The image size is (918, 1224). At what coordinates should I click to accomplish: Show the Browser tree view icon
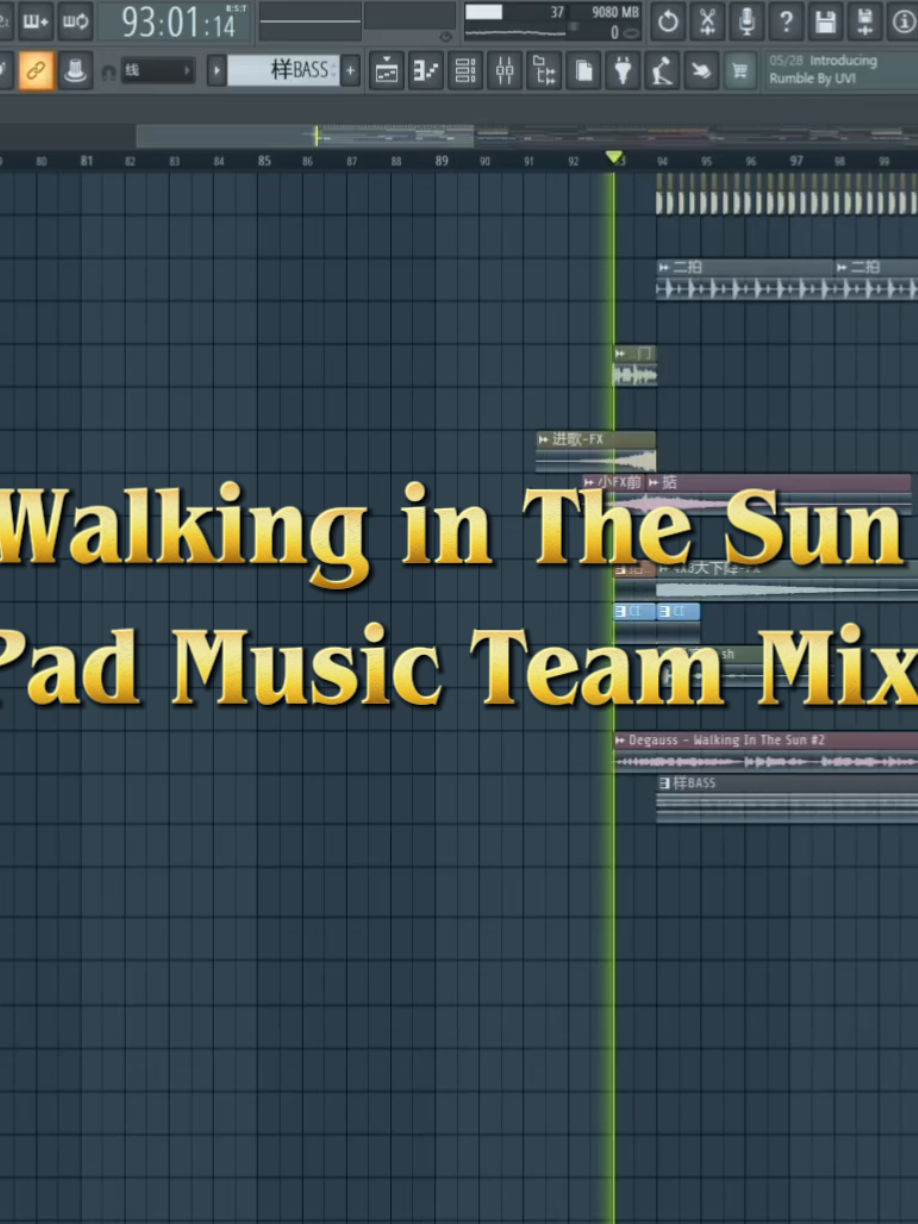tap(544, 71)
